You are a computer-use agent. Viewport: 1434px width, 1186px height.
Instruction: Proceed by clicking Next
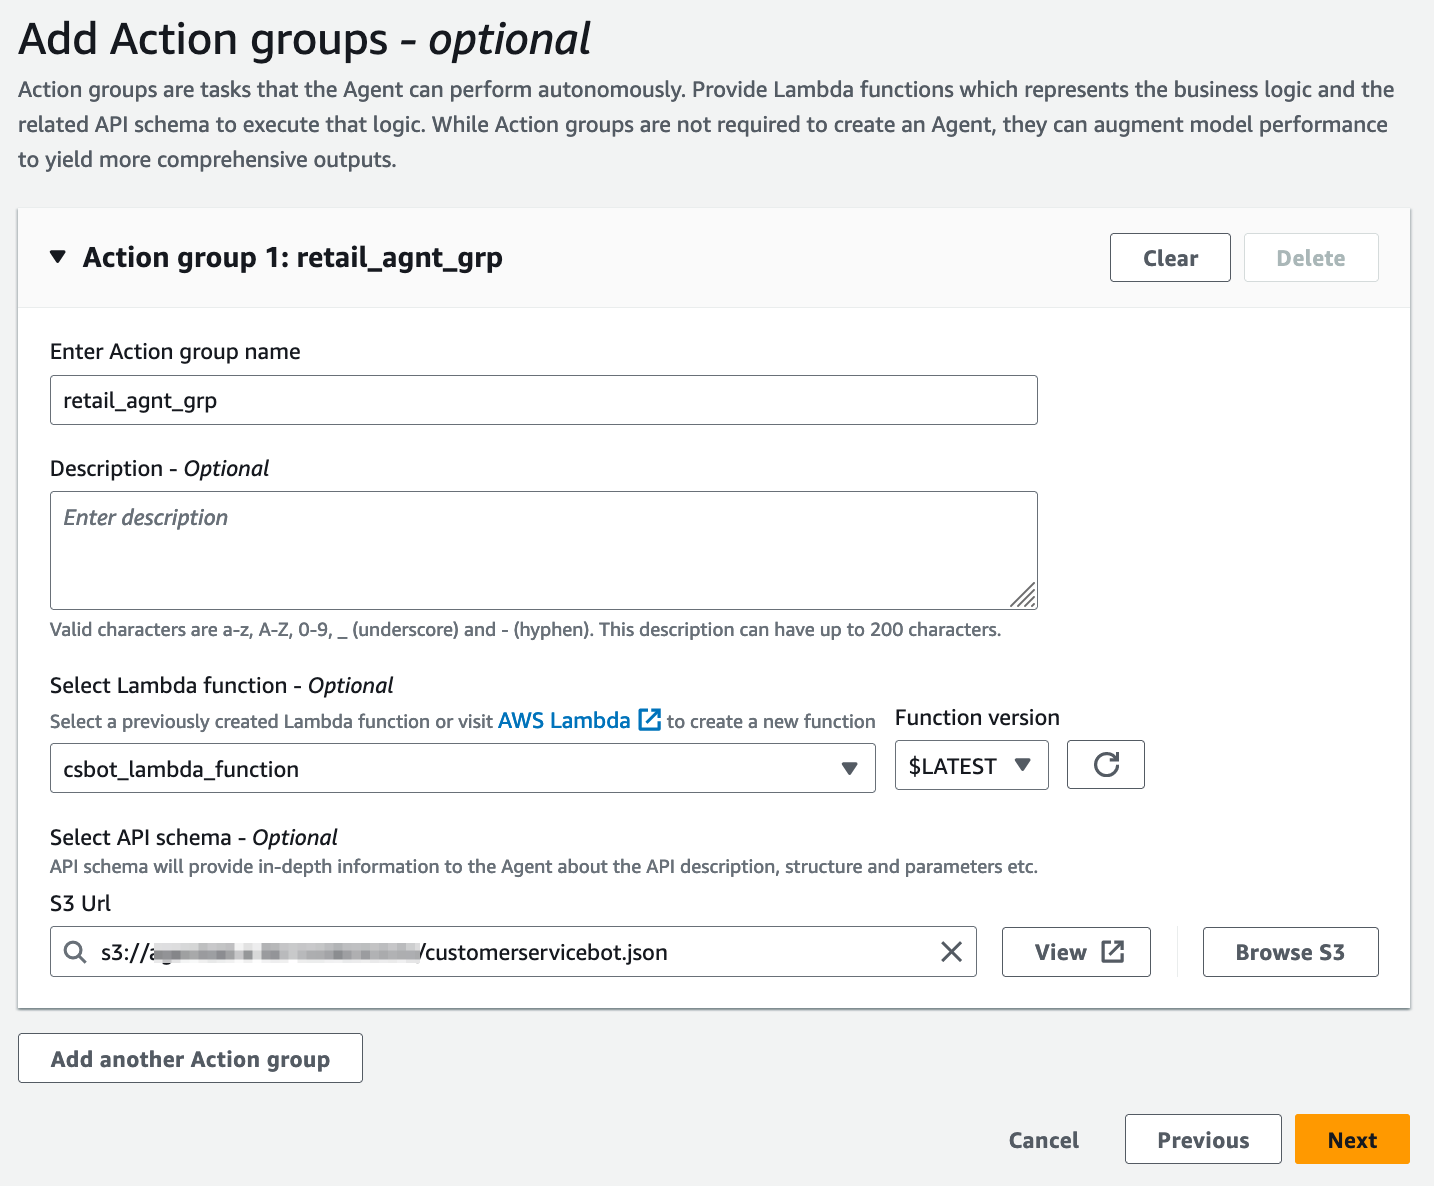(1351, 1139)
